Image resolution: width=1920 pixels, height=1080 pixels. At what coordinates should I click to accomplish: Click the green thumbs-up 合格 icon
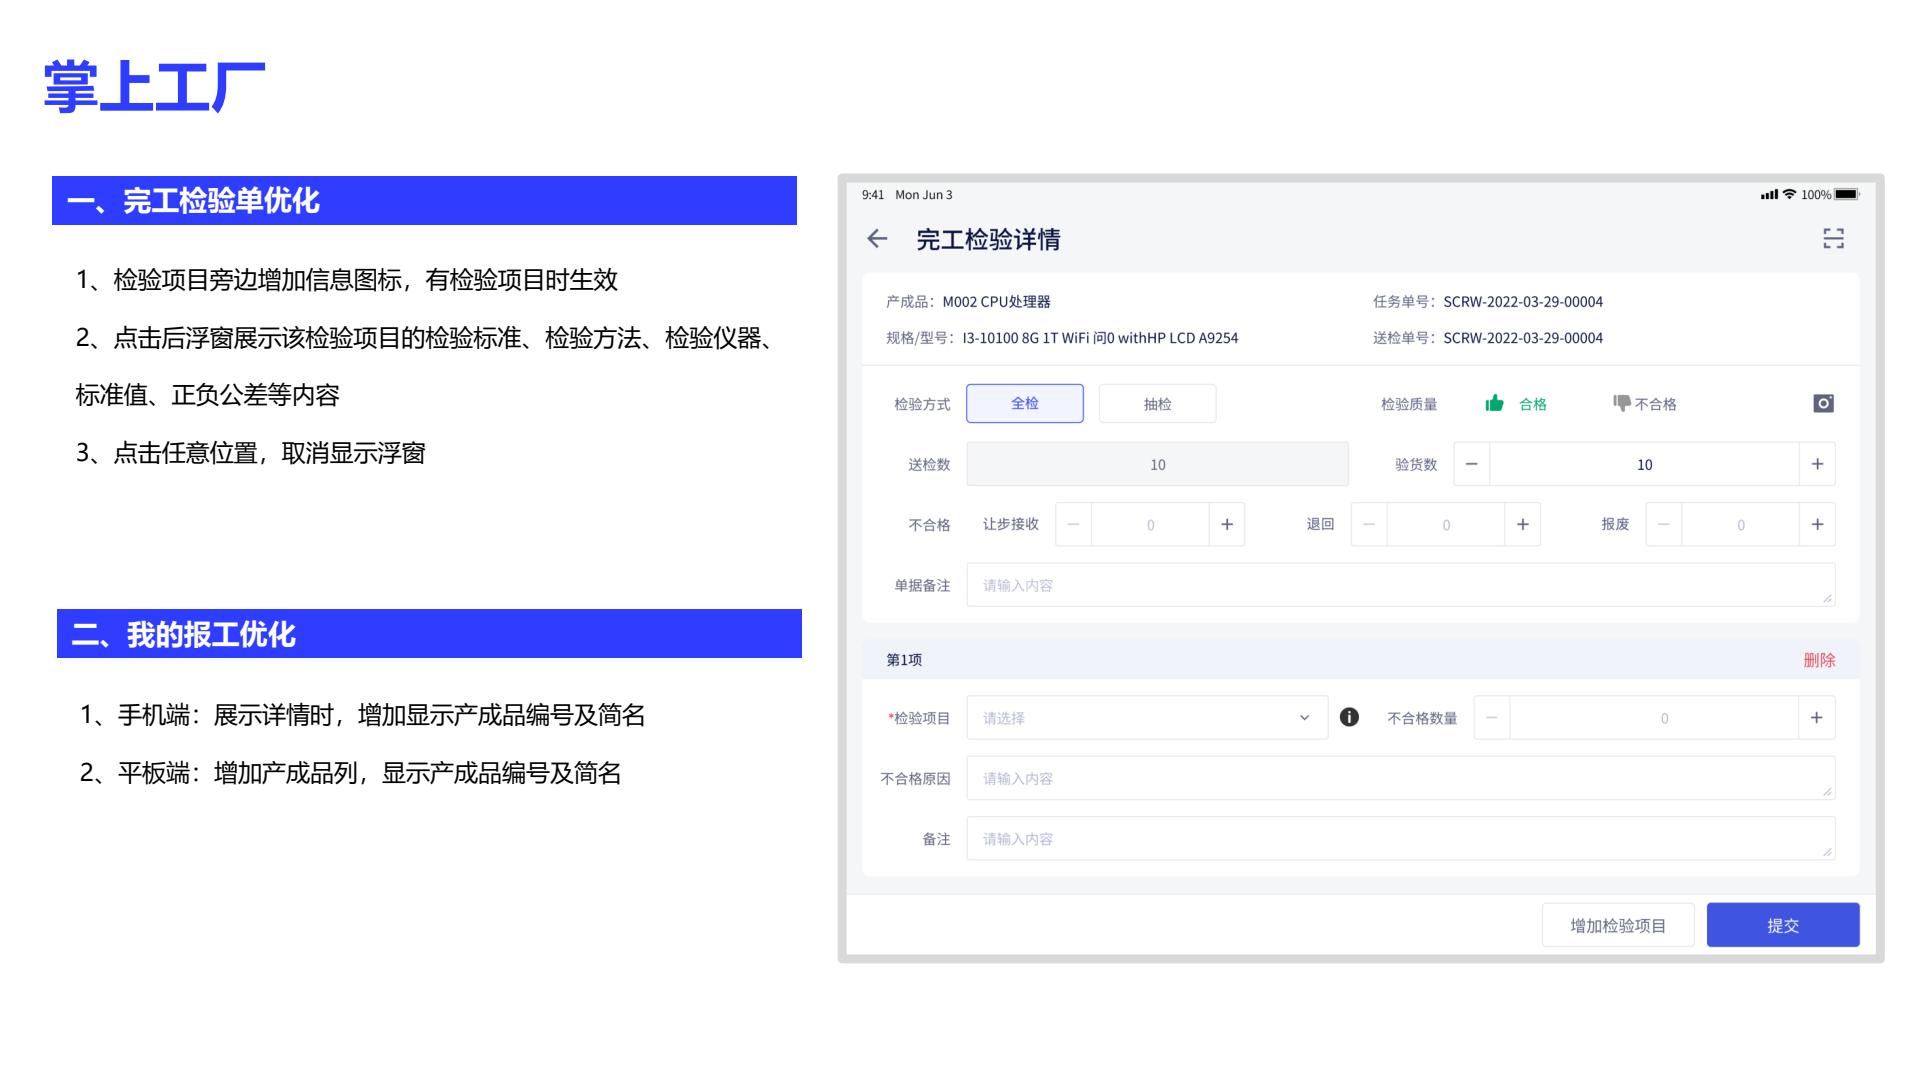point(1494,403)
